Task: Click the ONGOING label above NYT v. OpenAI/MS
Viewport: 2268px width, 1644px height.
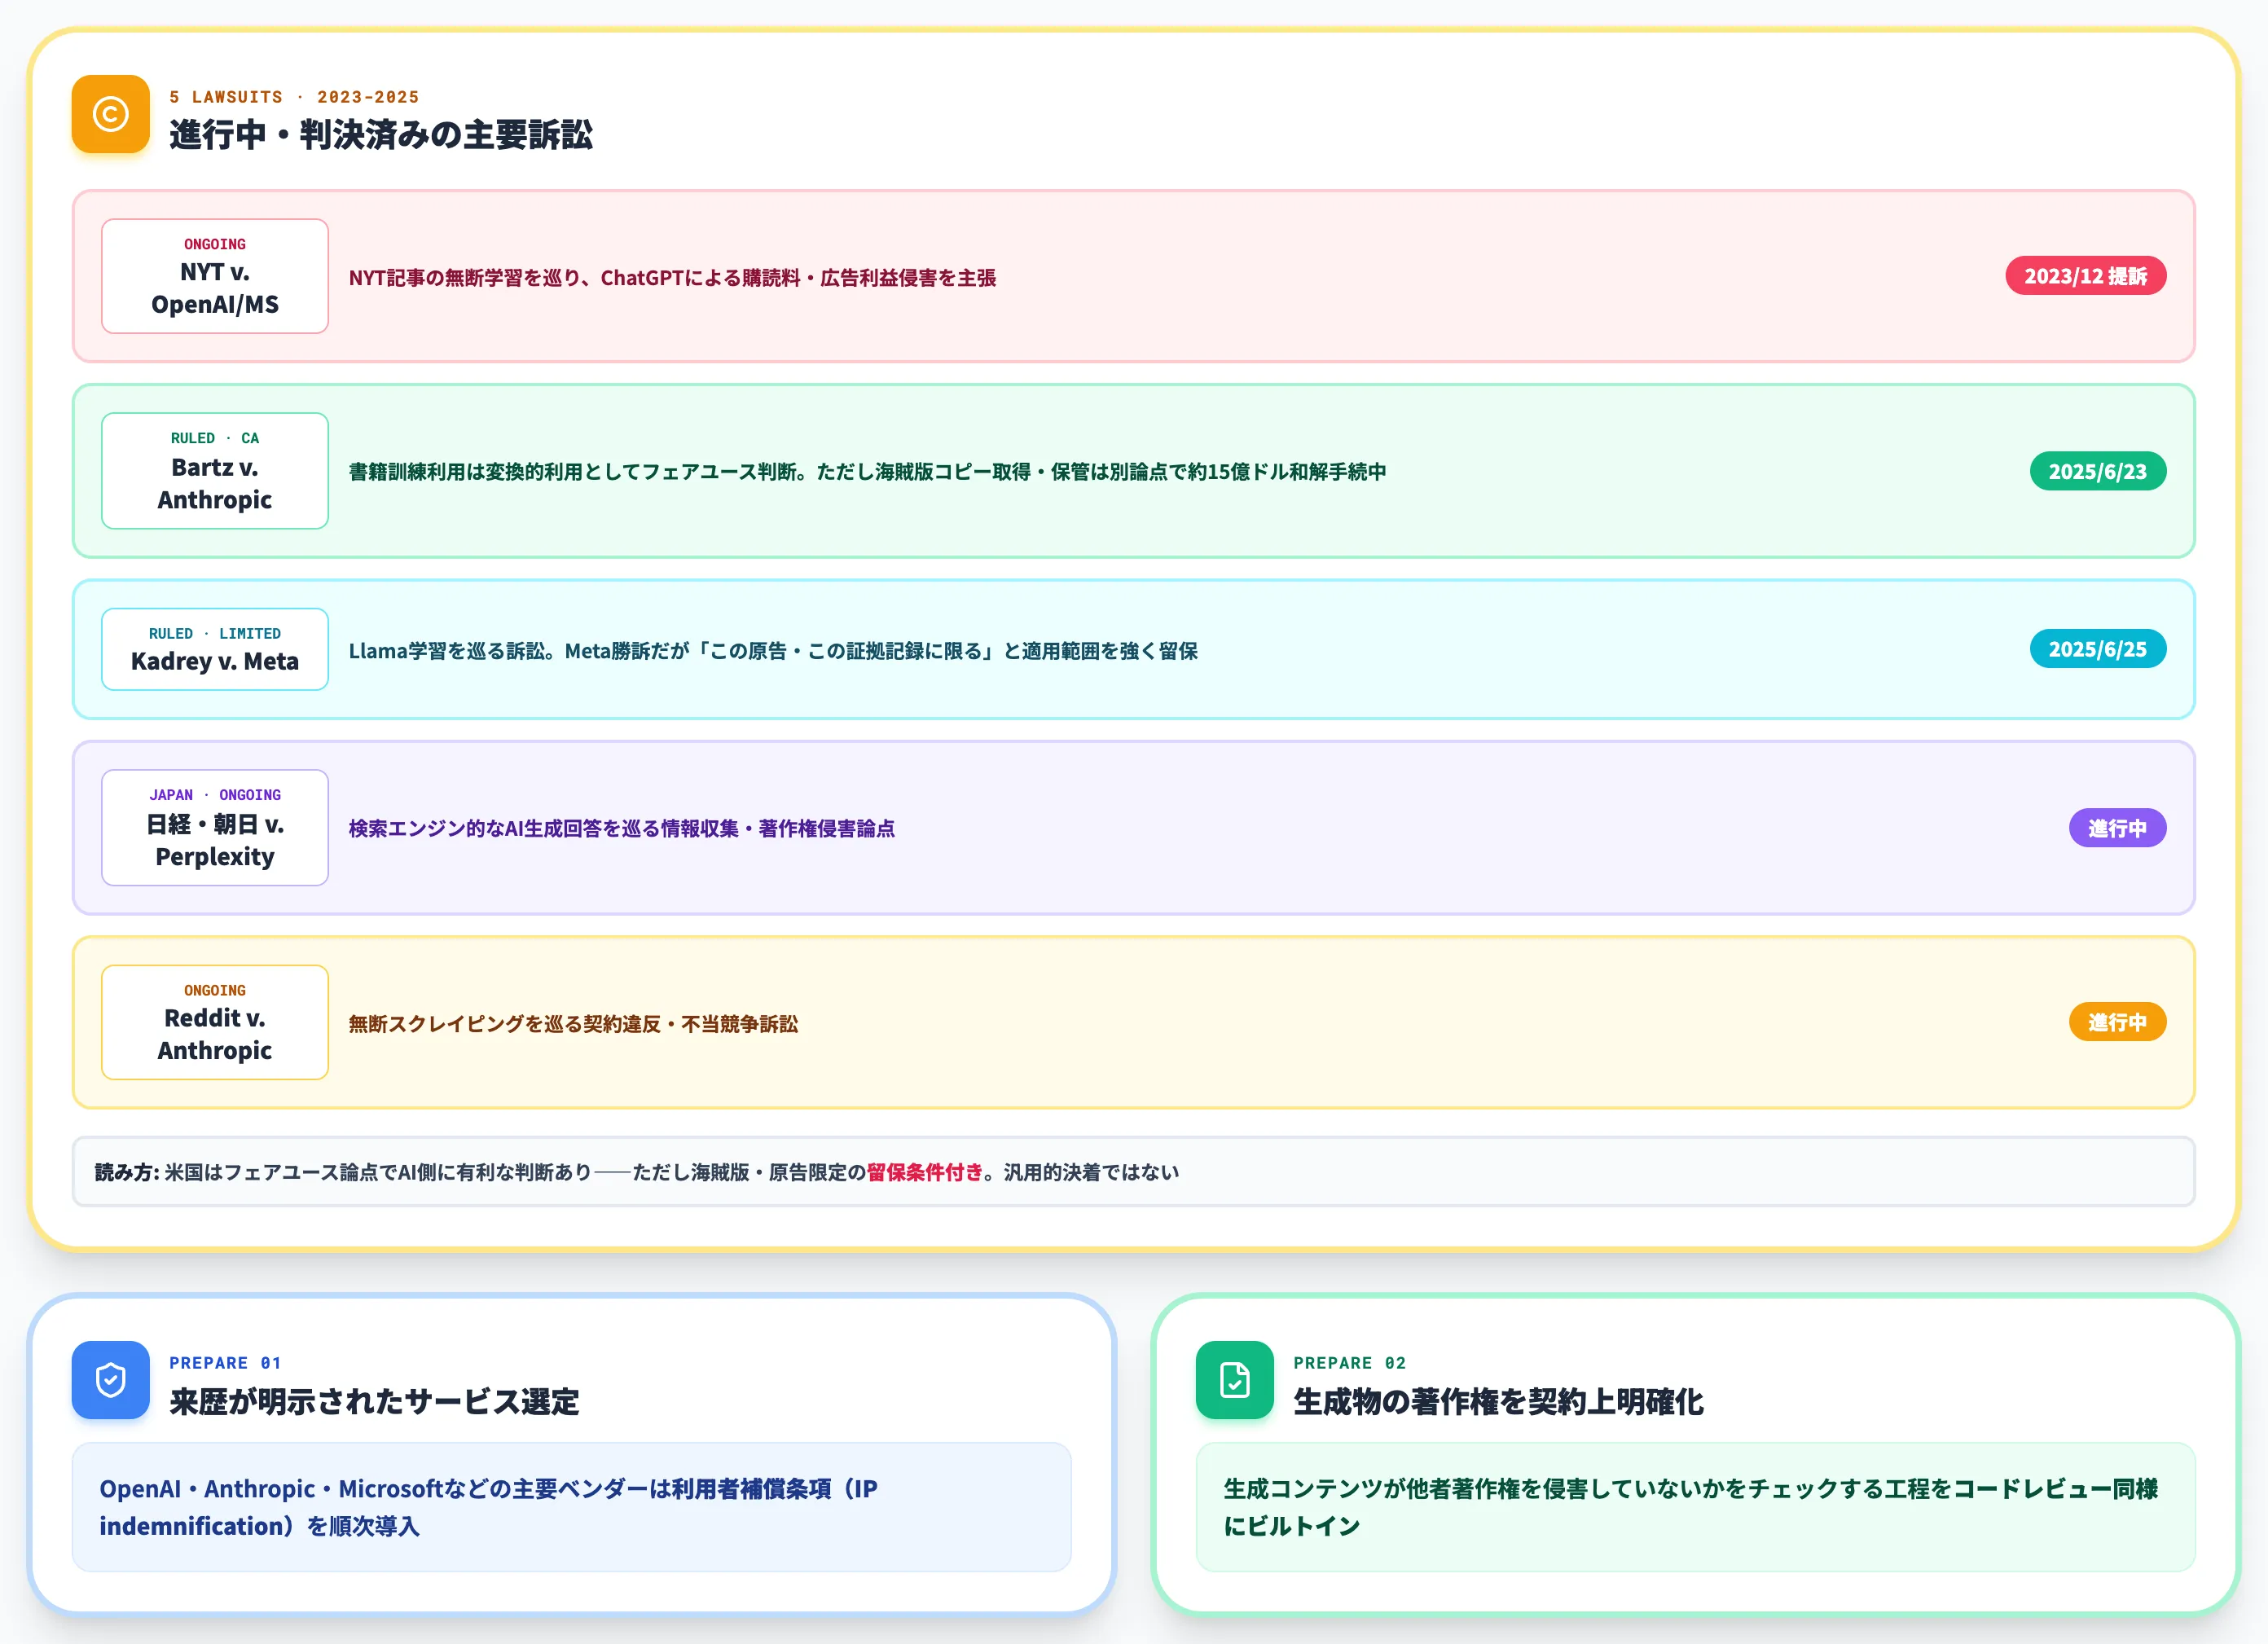Action: pyautogui.click(x=215, y=244)
